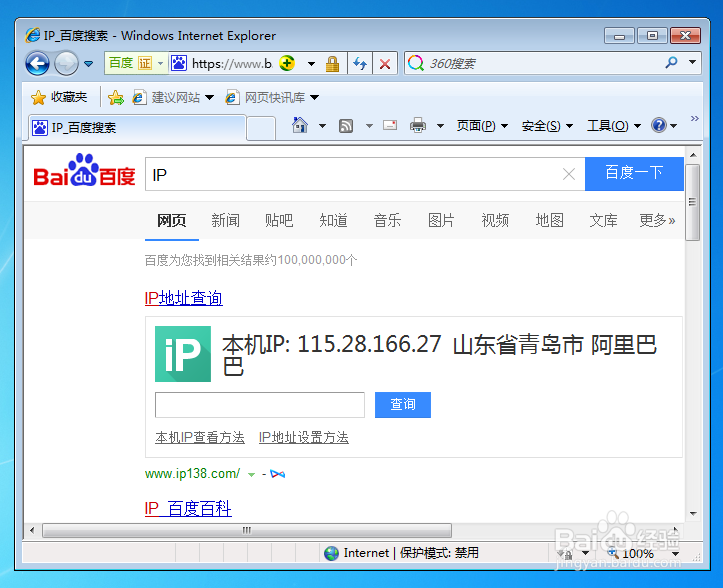Image resolution: width=723 pixels, height=588 pixels.
Task: Open the search provider dropdown arrow
Action: pyautogui.click(x=692, y=62)
